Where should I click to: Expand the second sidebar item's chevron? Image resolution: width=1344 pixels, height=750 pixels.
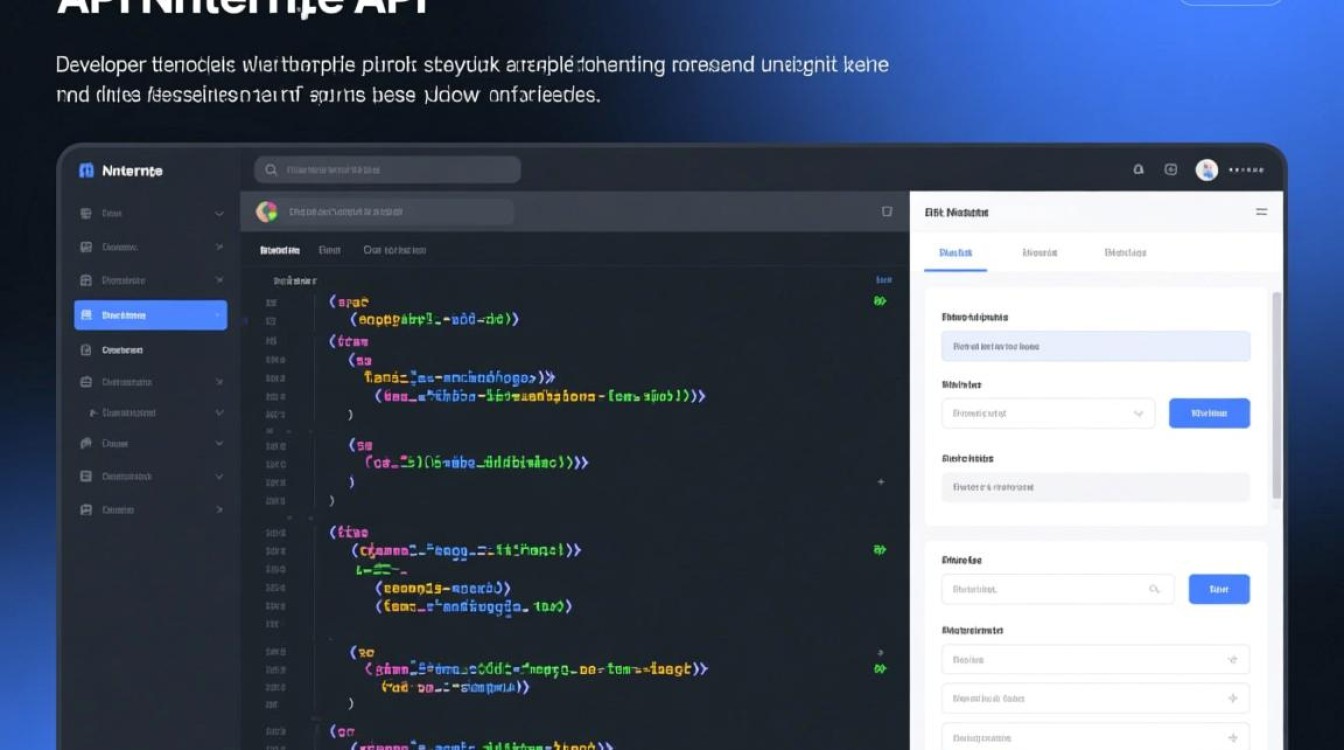219,247
